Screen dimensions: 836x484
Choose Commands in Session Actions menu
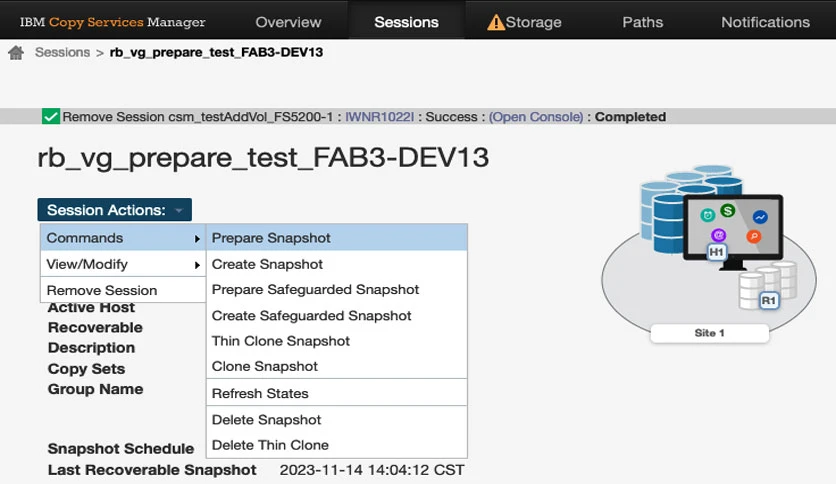point(123,238)
